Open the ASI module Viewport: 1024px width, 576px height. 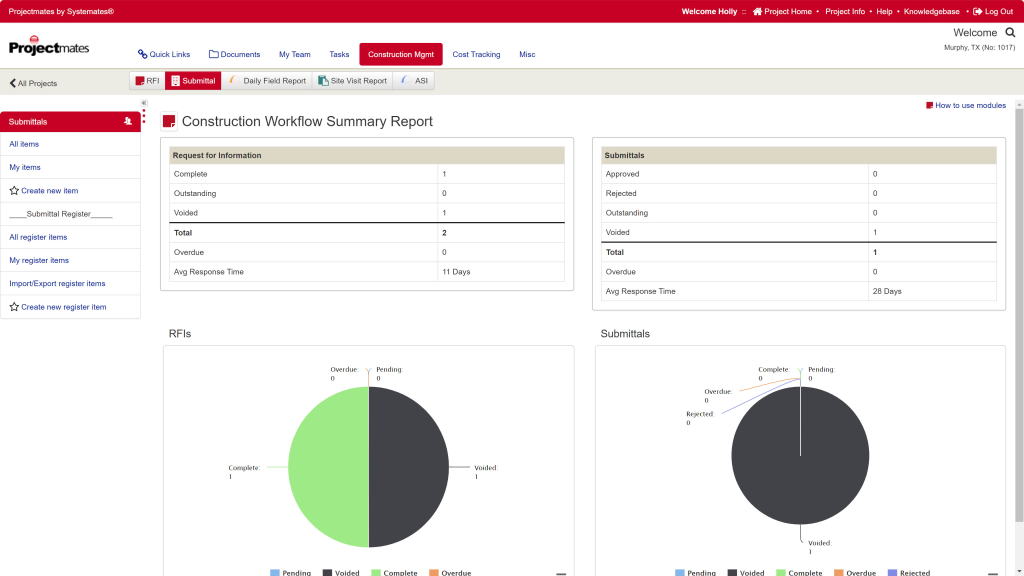pyautogui.click(x=414, y=81)
